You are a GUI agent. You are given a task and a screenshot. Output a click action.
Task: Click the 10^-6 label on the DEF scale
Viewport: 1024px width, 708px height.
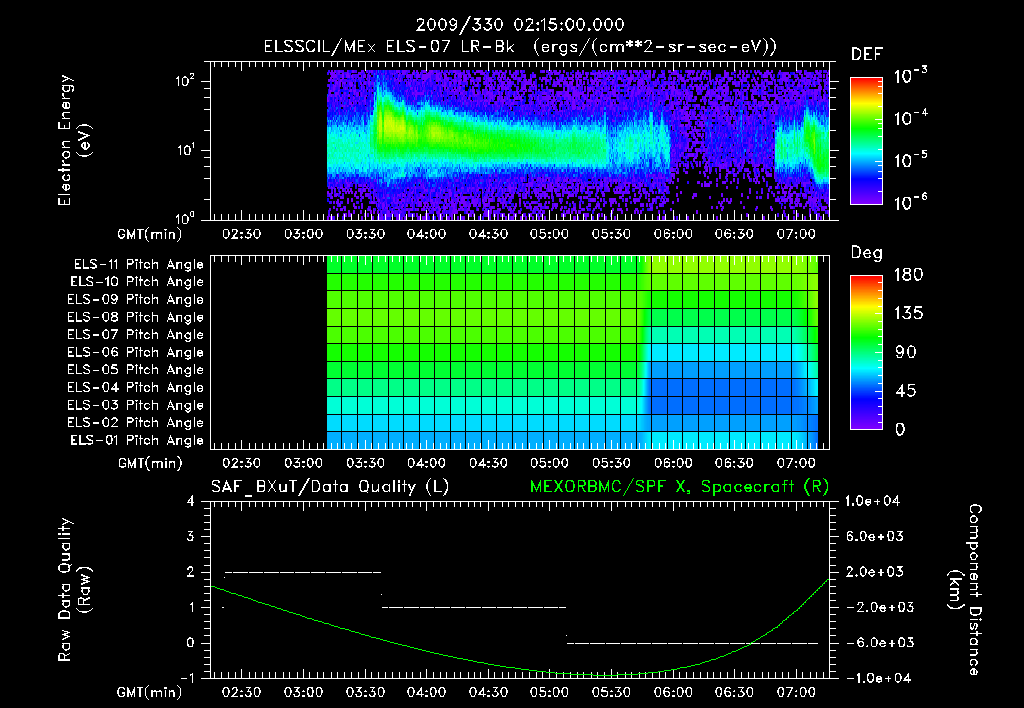[910, 202]
